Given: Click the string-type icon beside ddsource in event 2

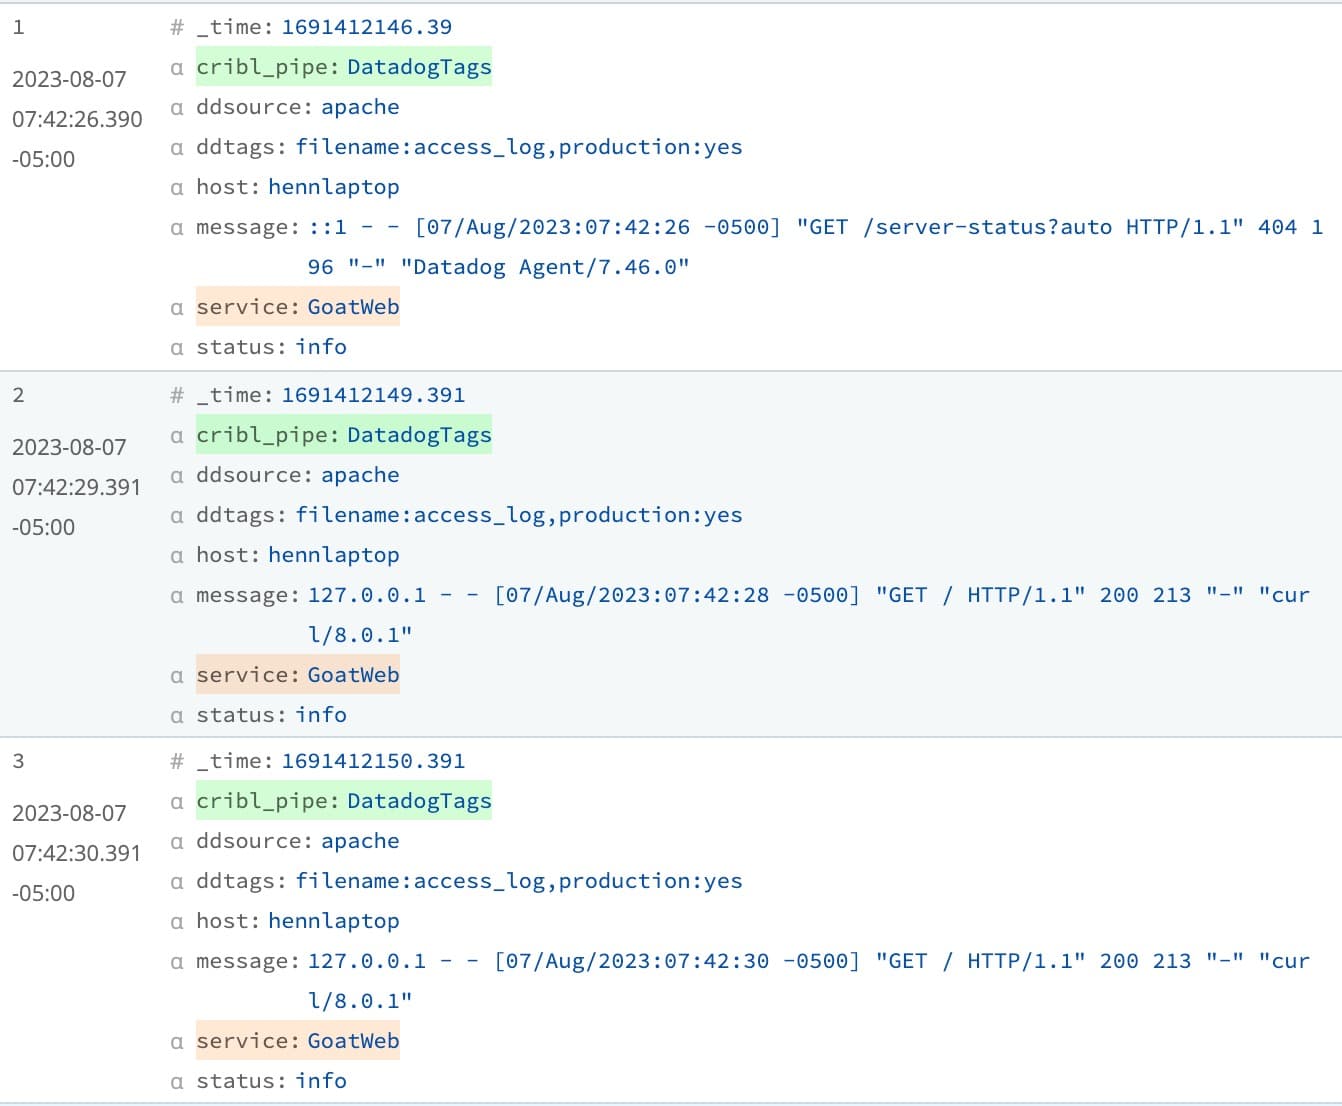Looking at the screenshot, I should [177, 476].
